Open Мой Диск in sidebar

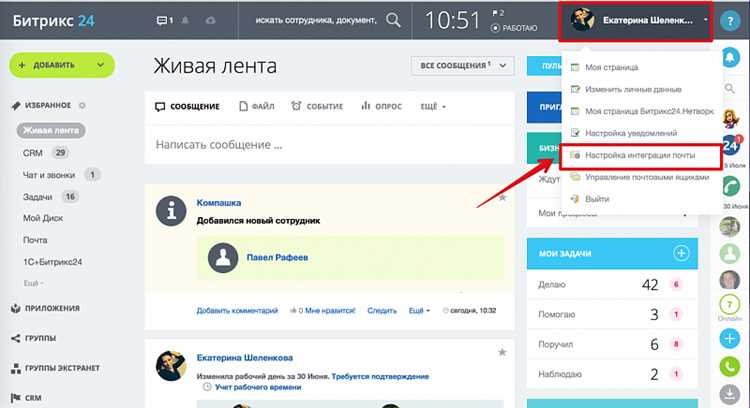click(43, 218)
